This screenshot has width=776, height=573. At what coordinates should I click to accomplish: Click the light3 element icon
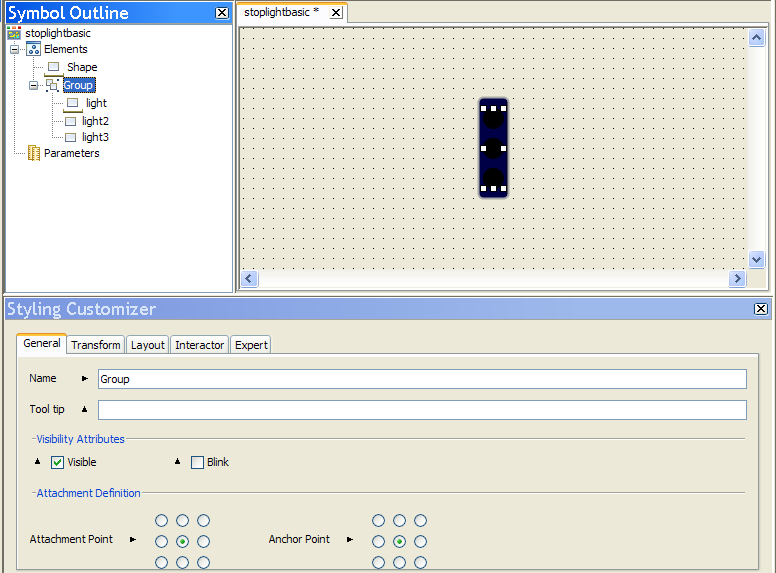point(70,137)
